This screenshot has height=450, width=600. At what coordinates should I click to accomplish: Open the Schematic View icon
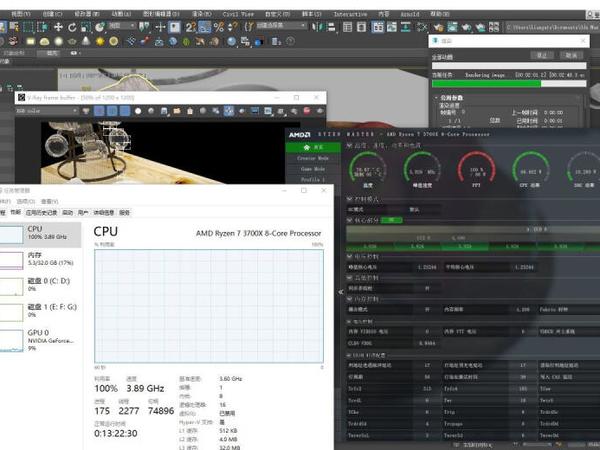406,27
